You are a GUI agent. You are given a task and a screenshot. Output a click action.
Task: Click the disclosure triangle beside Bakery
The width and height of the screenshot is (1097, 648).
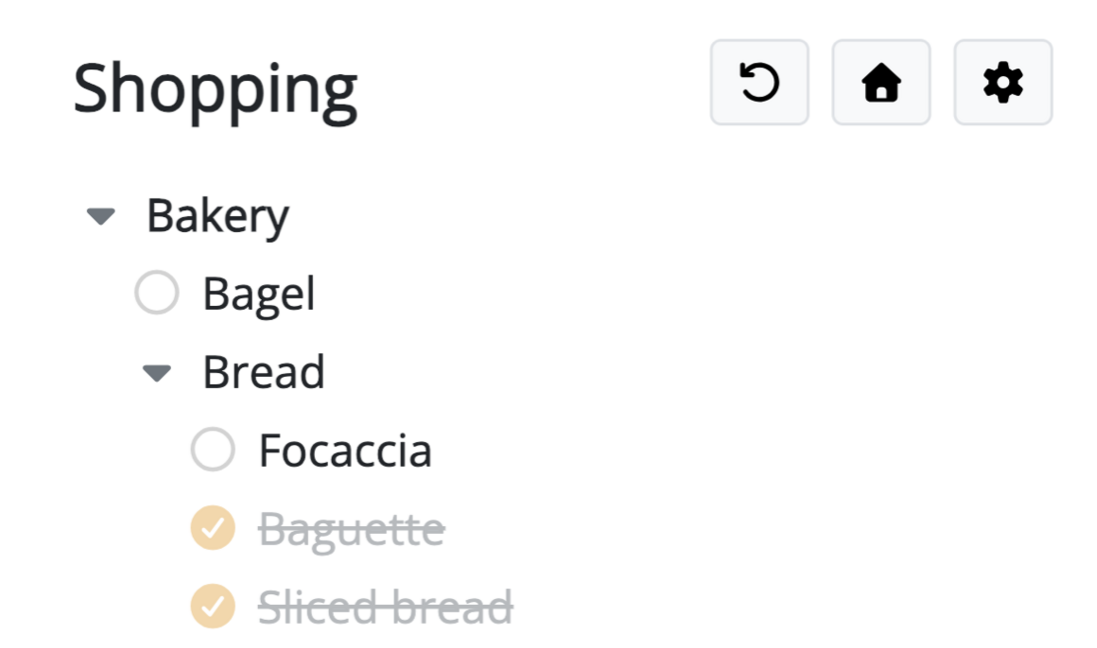(103, 215)
